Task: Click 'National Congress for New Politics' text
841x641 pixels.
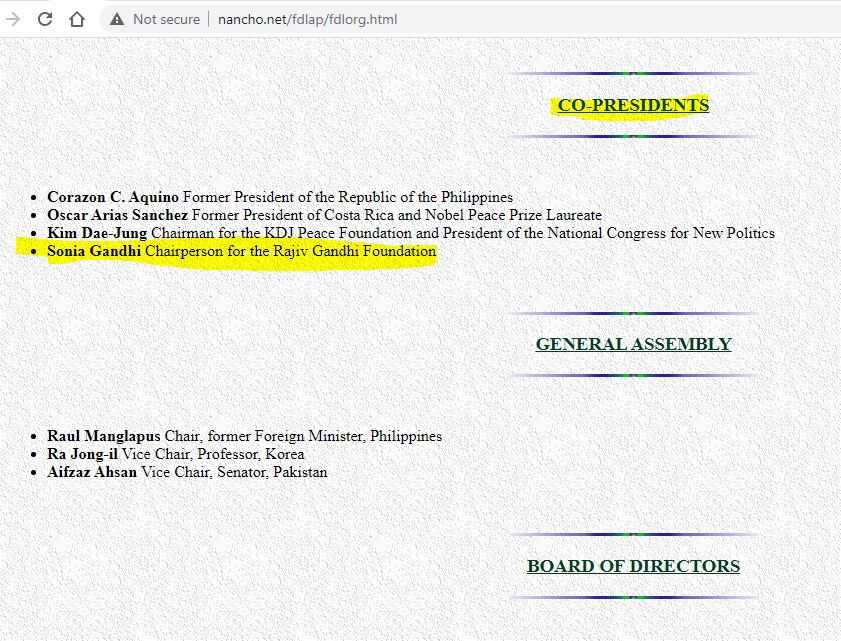Action: click(x=661, y=233)
